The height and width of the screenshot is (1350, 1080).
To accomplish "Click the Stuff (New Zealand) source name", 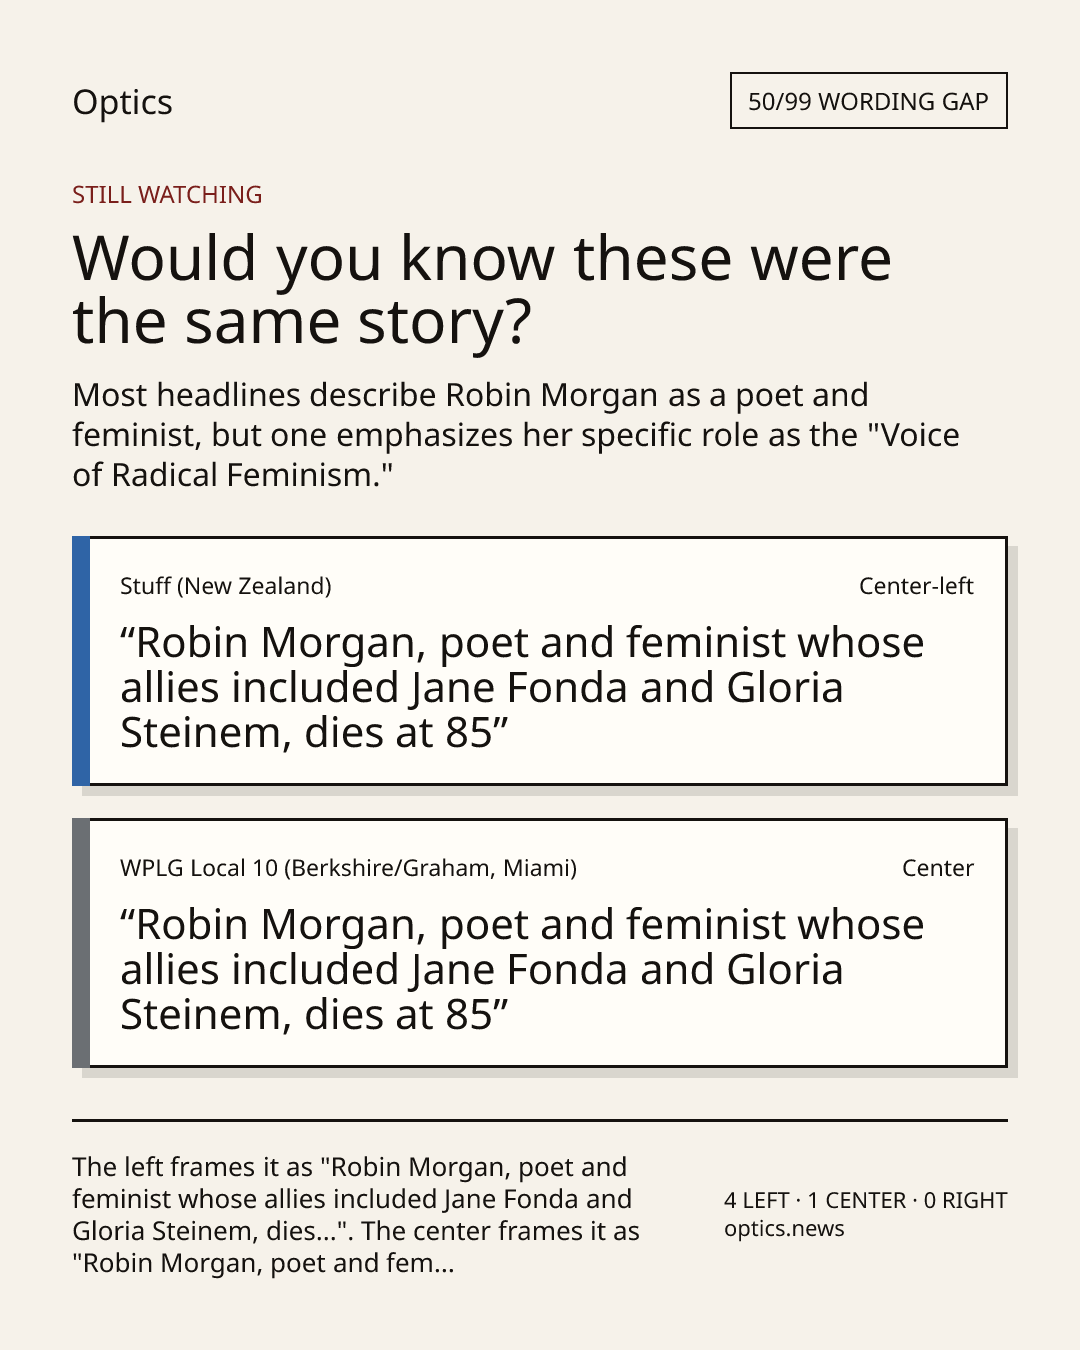I will tap(226, 586).
